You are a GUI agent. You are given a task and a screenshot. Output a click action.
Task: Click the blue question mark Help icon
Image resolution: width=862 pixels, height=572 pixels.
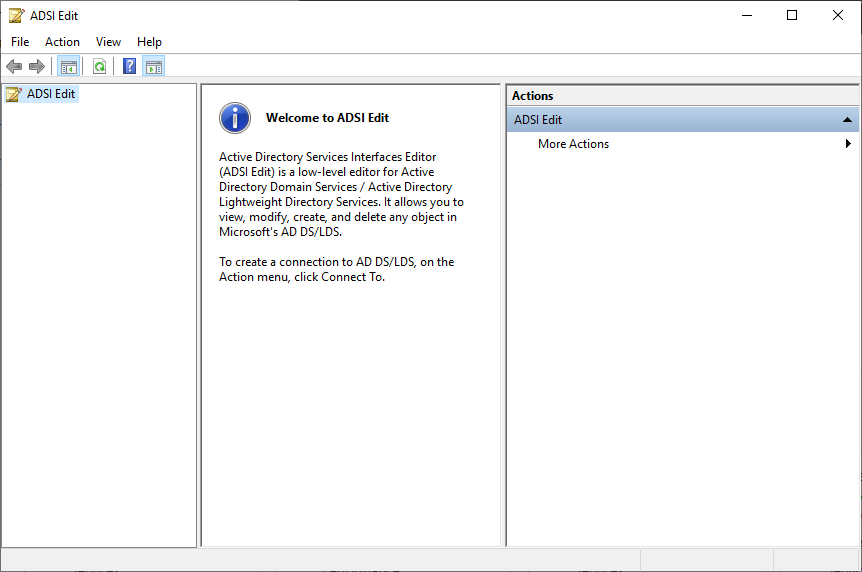[129, 67]
